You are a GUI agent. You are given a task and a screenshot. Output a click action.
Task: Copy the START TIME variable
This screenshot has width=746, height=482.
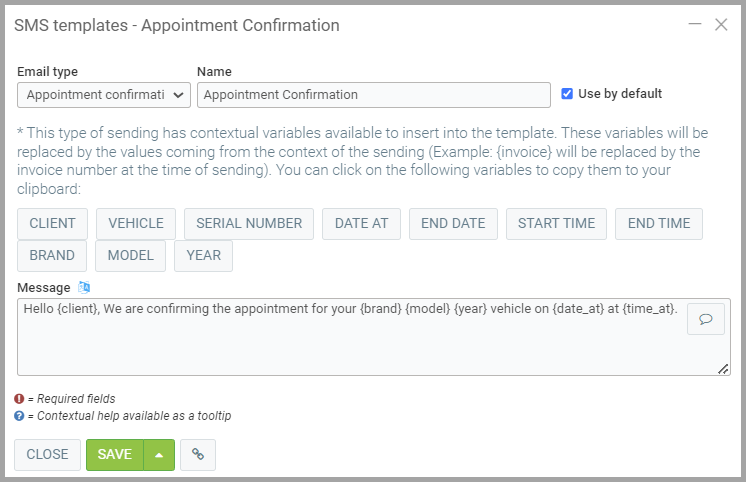coord(556,224)
